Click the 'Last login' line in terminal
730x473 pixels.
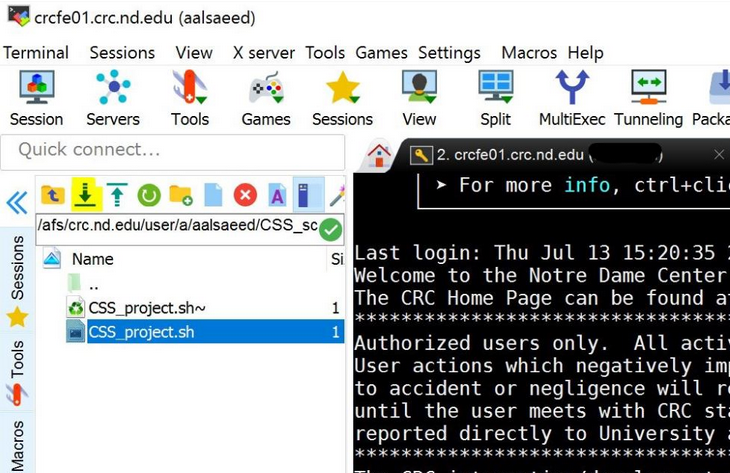[x=542, y=253]
